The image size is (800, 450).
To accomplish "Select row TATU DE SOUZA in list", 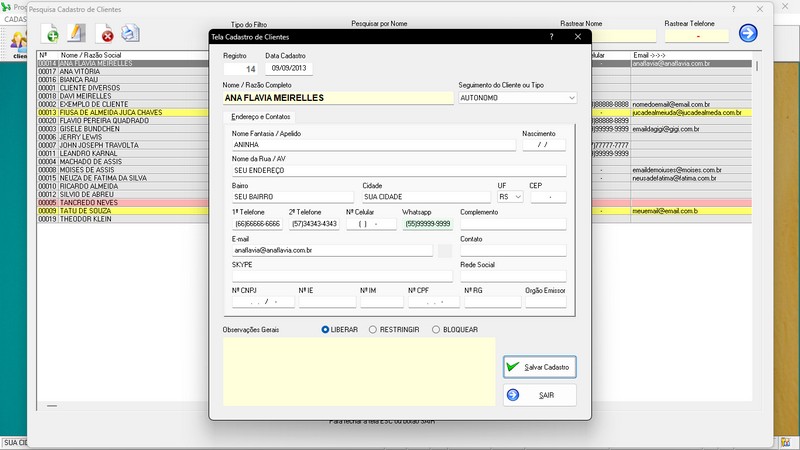I will tap(122, 211).
